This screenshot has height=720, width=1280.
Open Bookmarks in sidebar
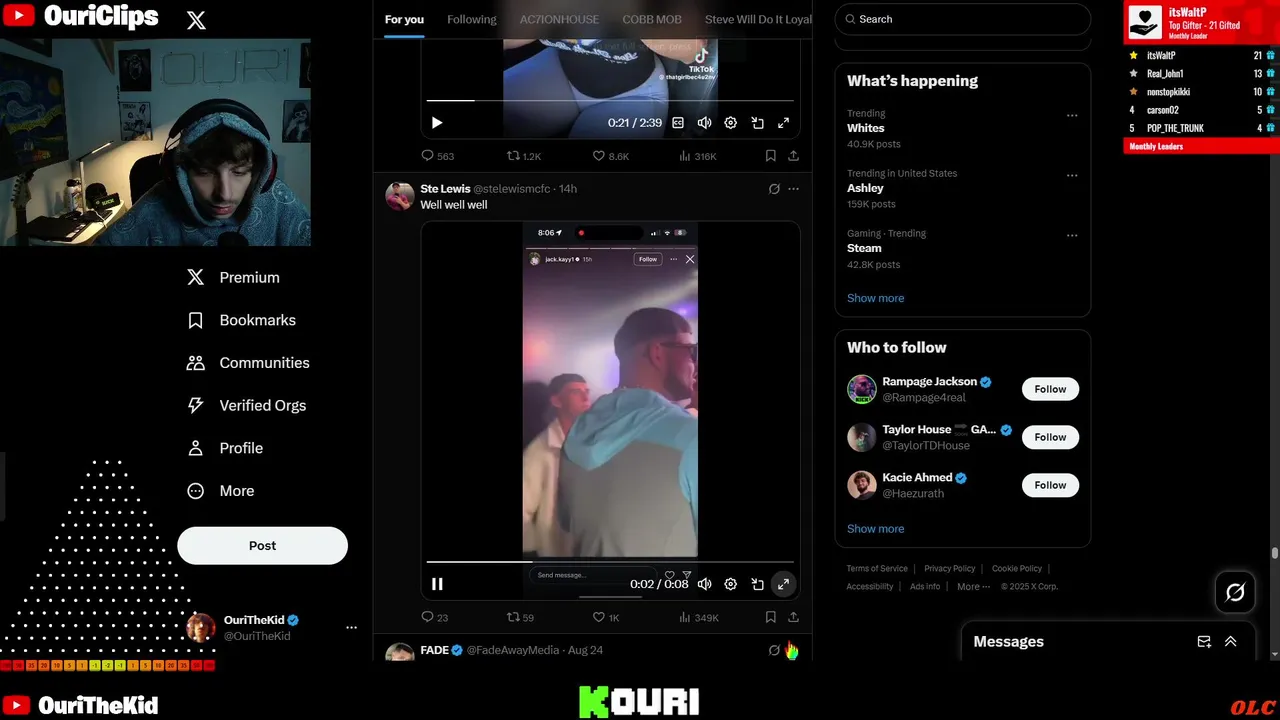click(241, 320)
